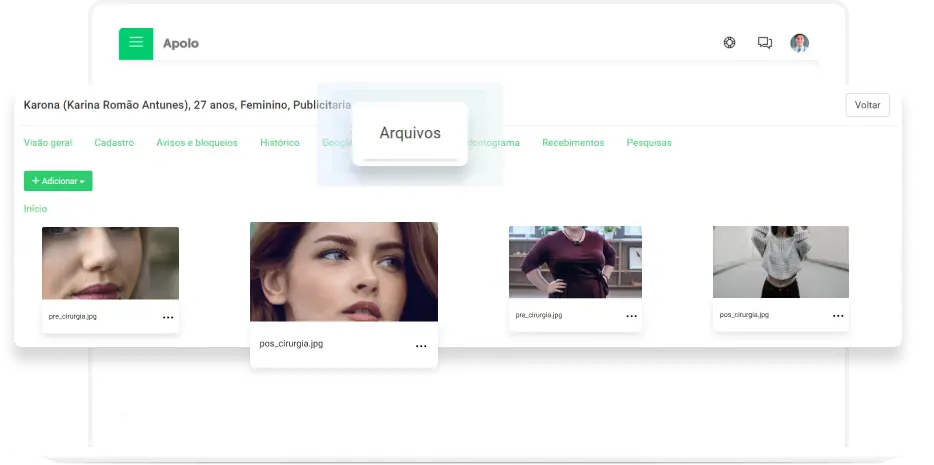Select the highlighted Arquivos tab
Image resolution: width=934 pixels, height=465 pixels.
410,133
